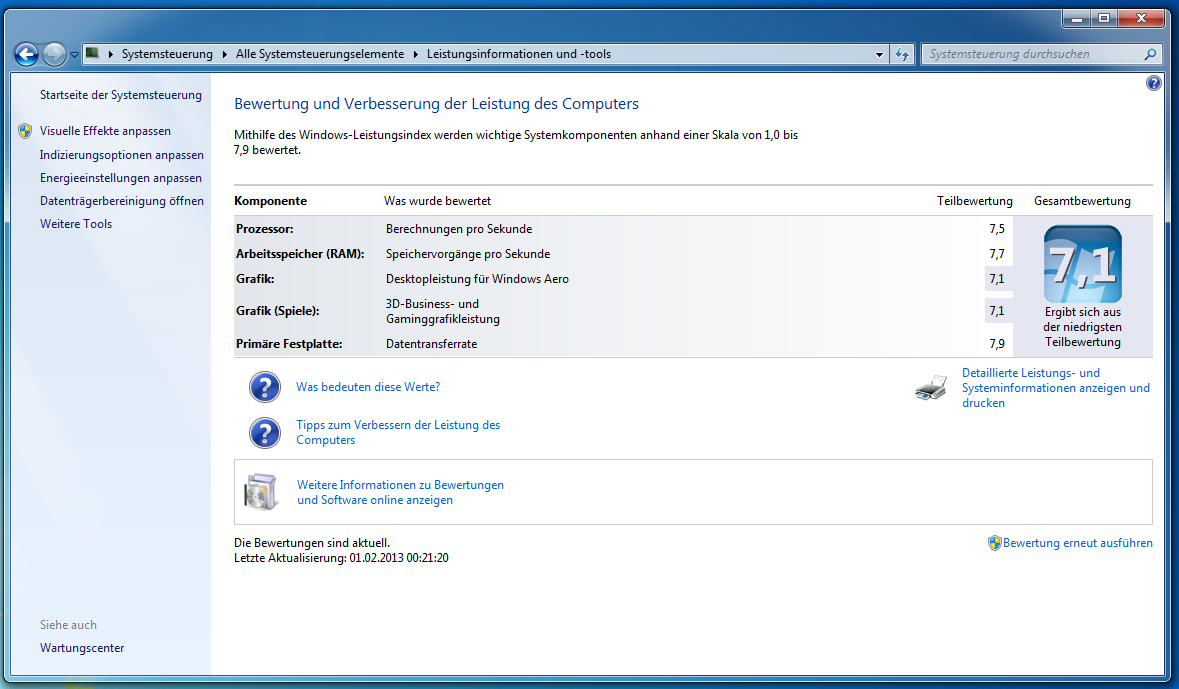Open 'Datenträgerbereinigung öffnen' link
Viewport: 1179px width, 689px height.
click(x=121, y=201)
